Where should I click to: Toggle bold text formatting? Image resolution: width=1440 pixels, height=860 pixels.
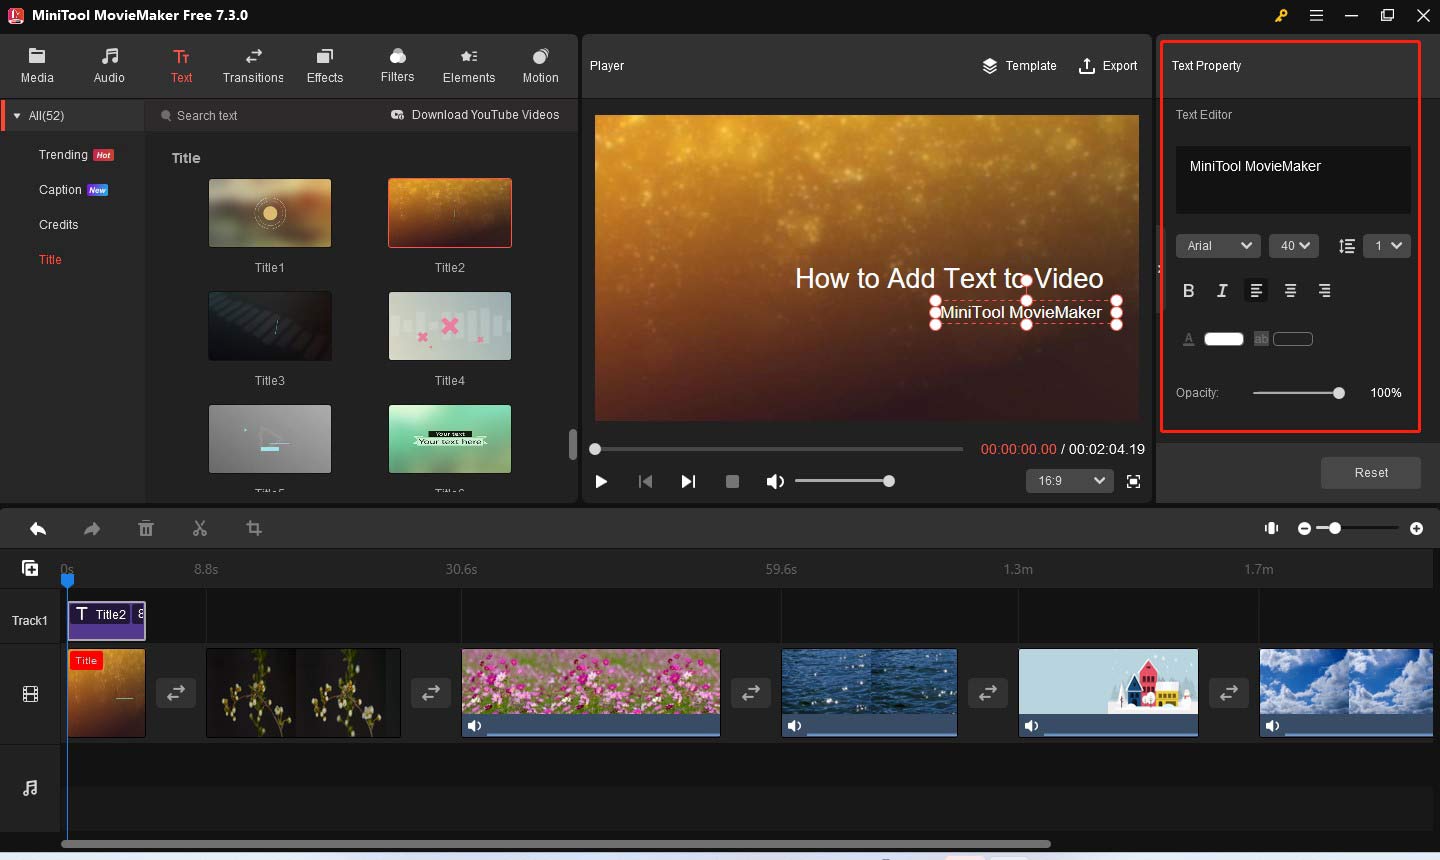1188,291
